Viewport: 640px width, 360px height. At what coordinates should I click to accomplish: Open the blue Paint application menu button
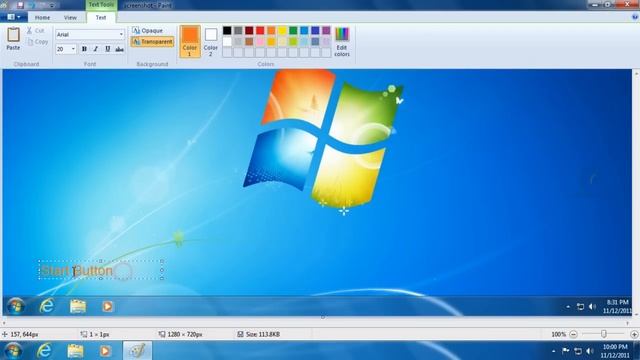point(13,17)
